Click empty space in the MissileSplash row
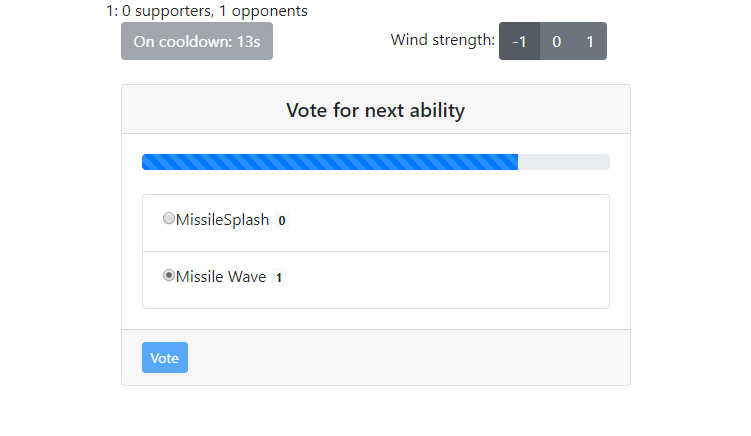751x436 pixels. [450, 222]
